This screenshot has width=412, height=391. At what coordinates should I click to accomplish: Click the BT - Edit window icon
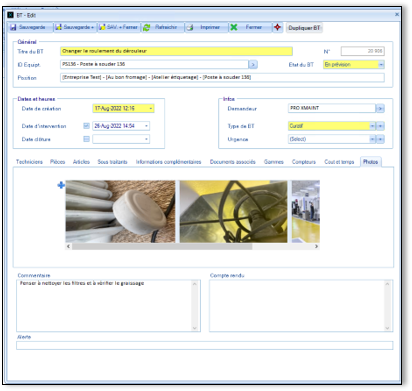click(11, 15)
